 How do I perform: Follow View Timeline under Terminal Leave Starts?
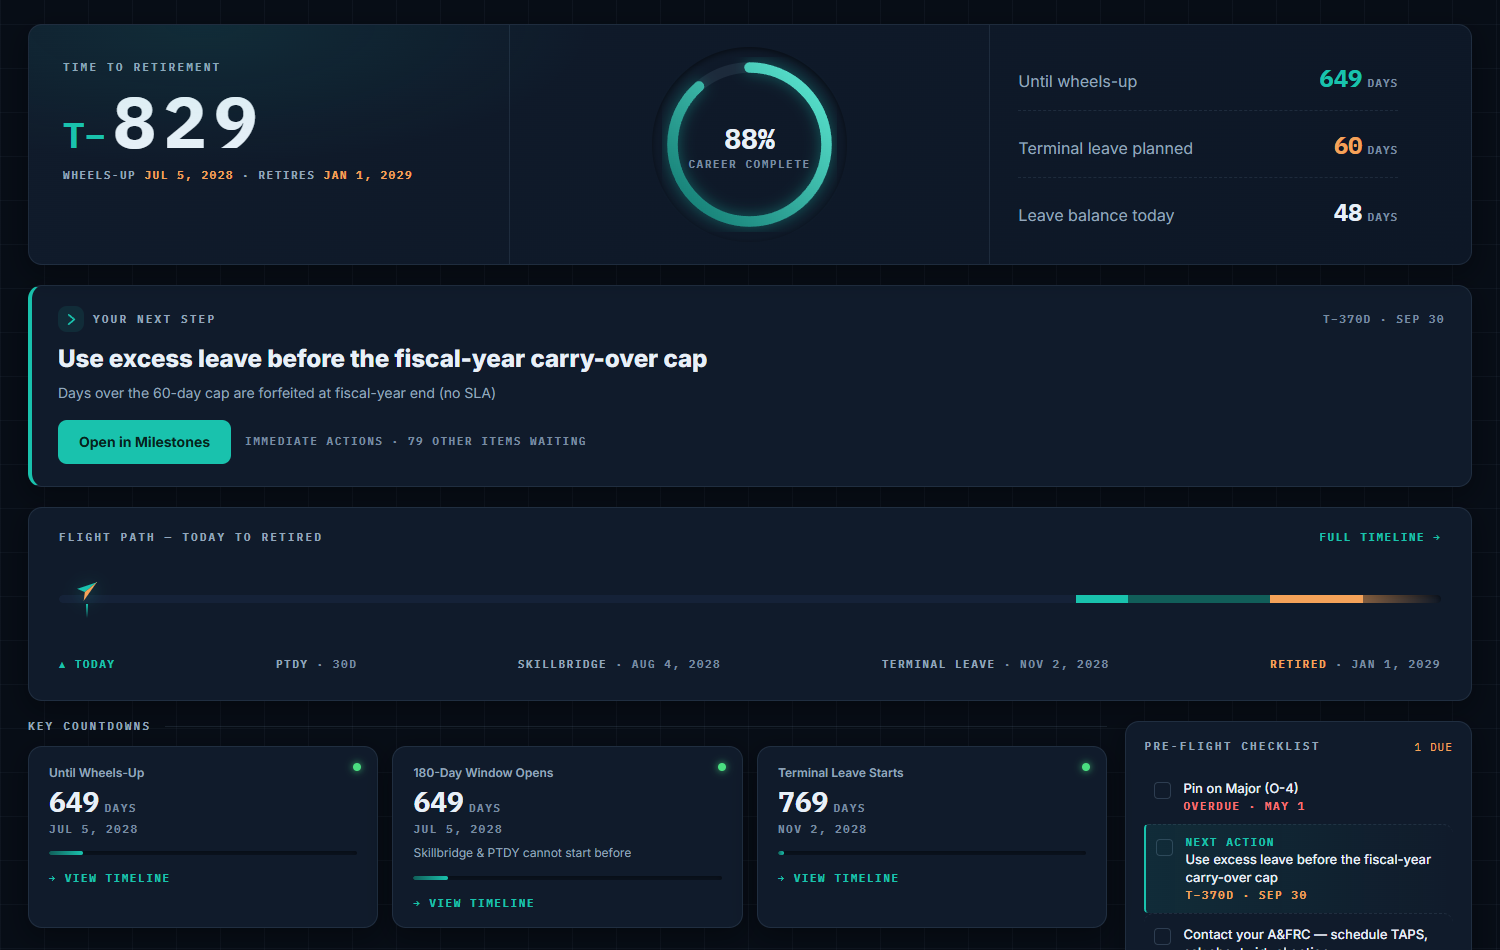click(838, 878)
